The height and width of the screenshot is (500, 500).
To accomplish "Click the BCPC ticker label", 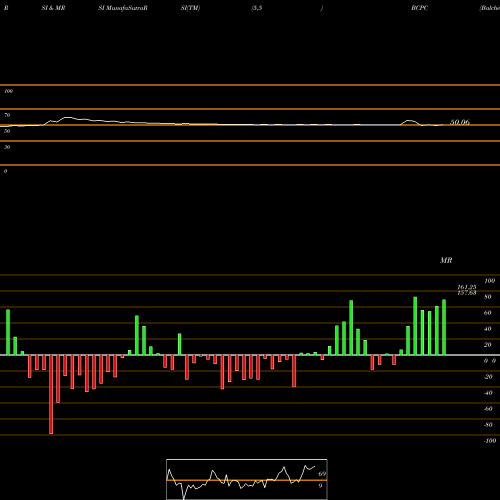I will [x=419, y=8].
